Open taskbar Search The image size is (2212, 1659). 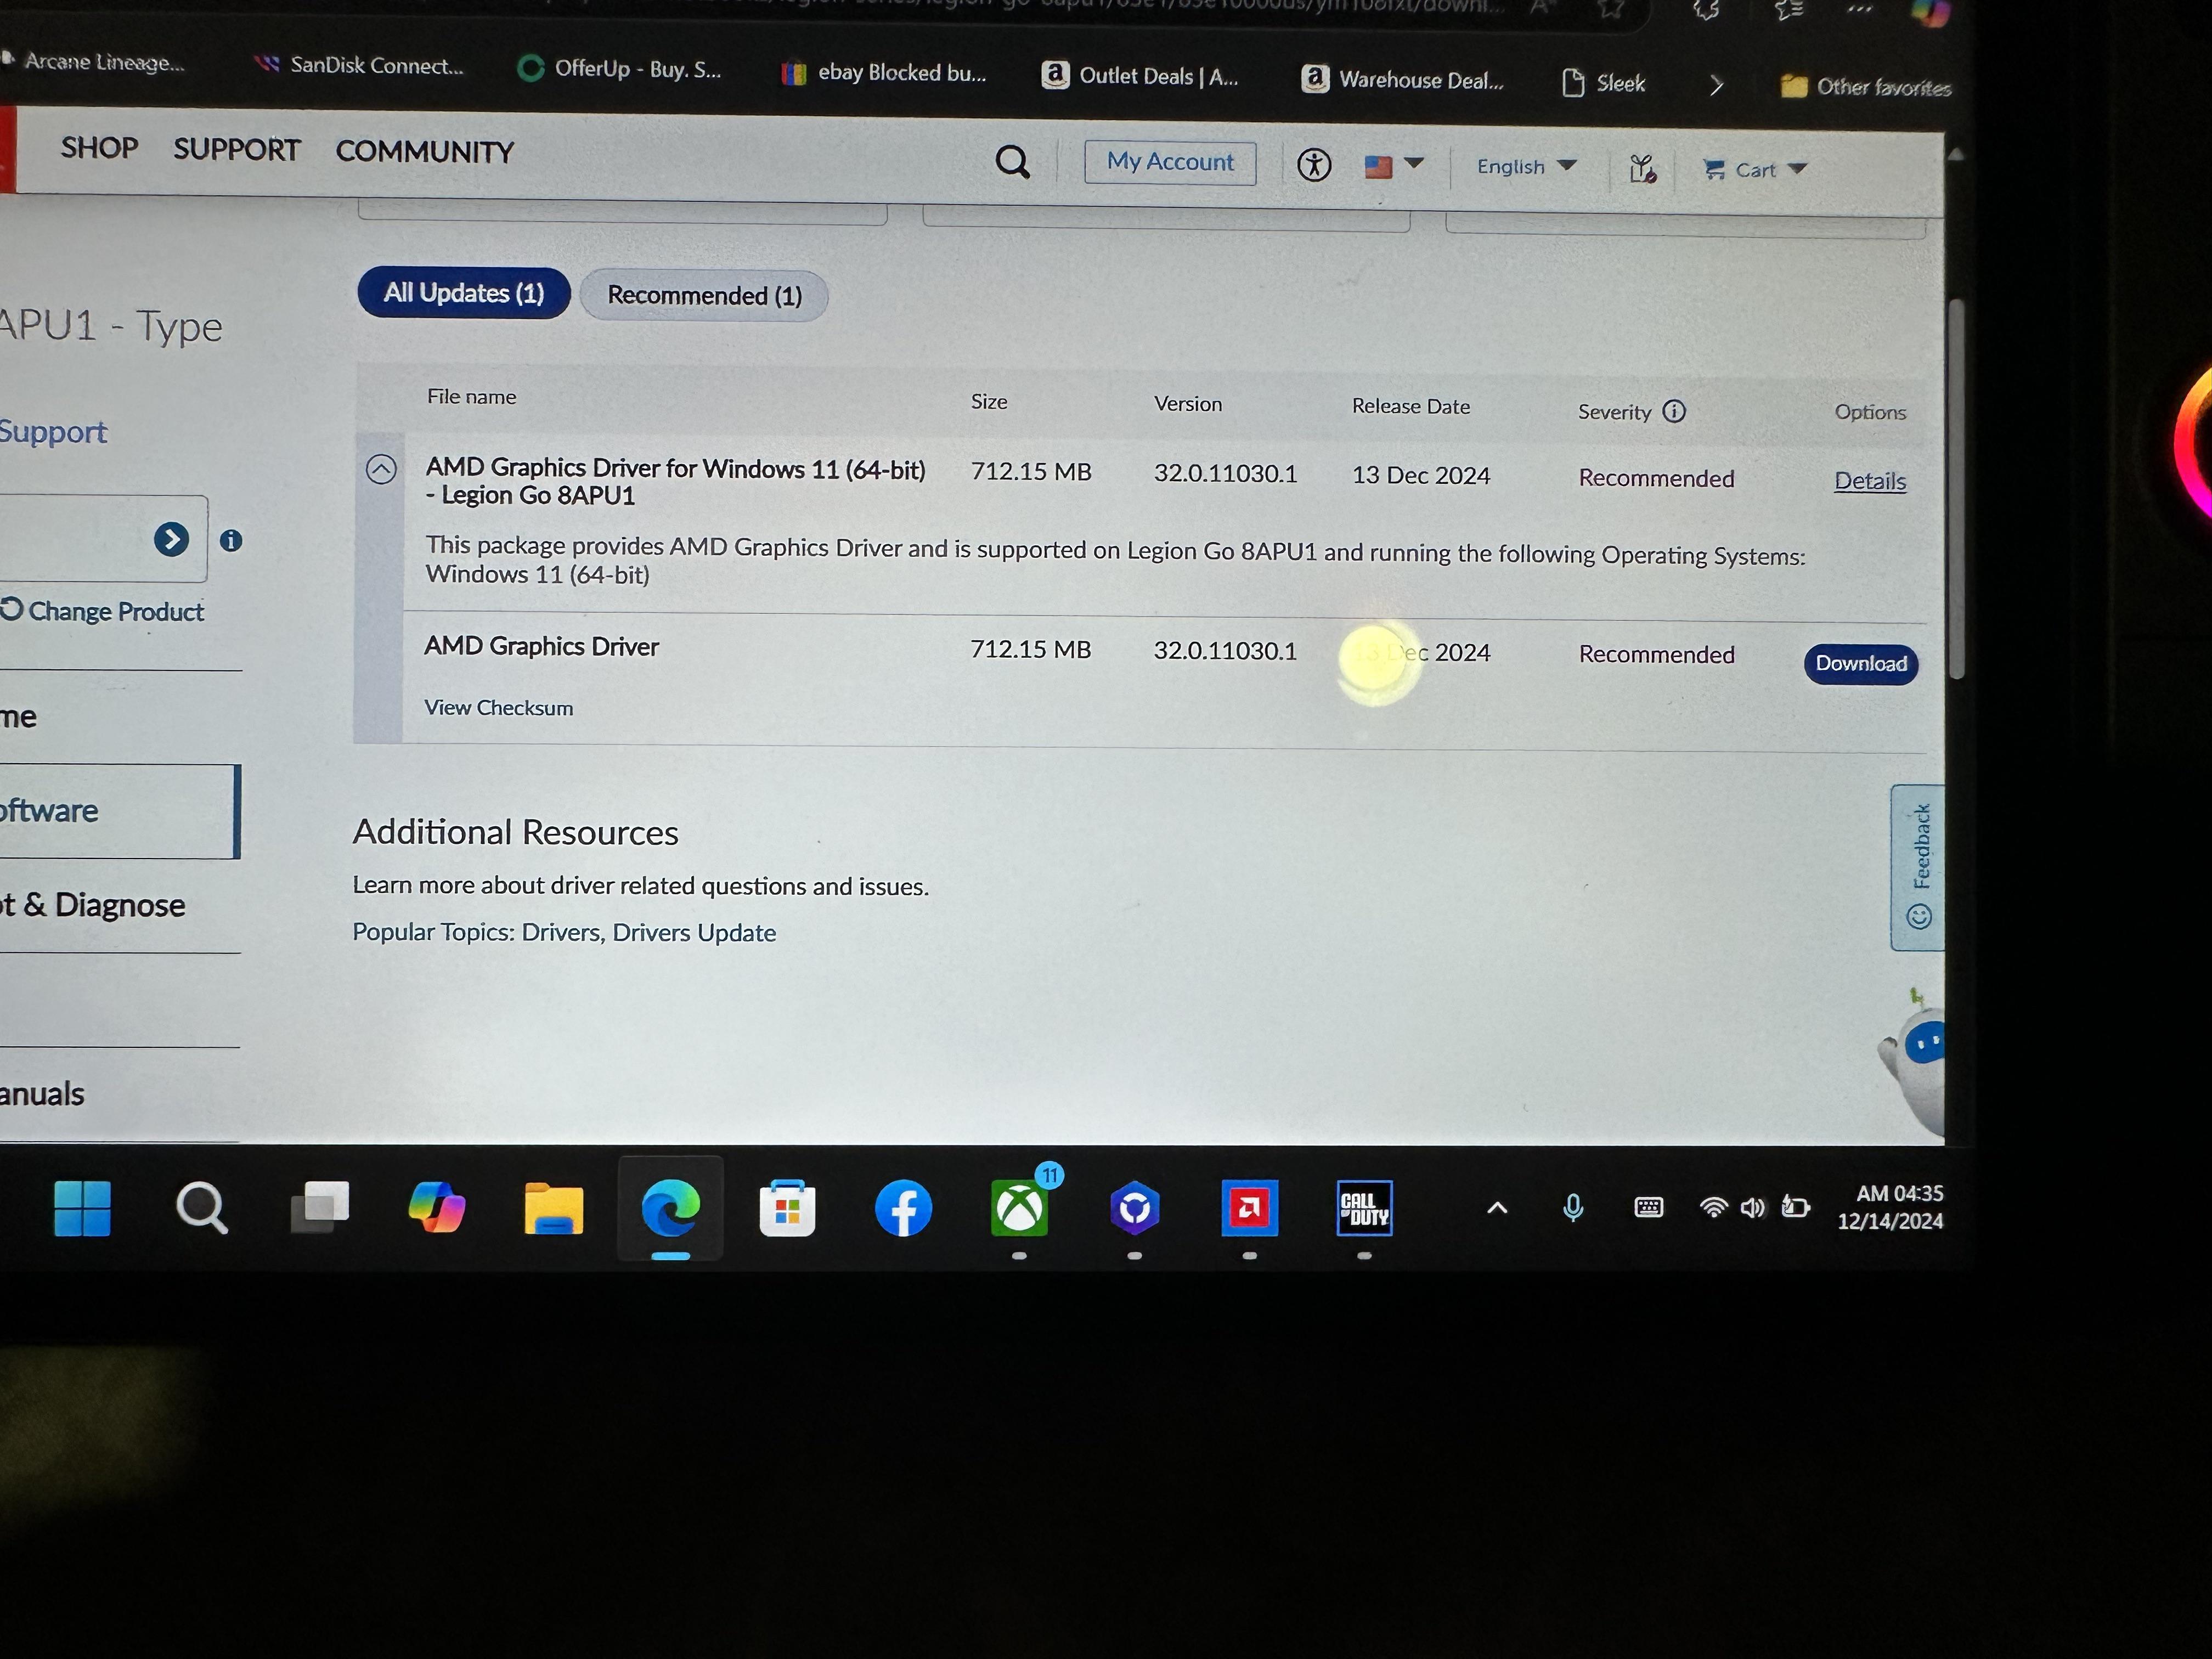(x=201, y=1208)
